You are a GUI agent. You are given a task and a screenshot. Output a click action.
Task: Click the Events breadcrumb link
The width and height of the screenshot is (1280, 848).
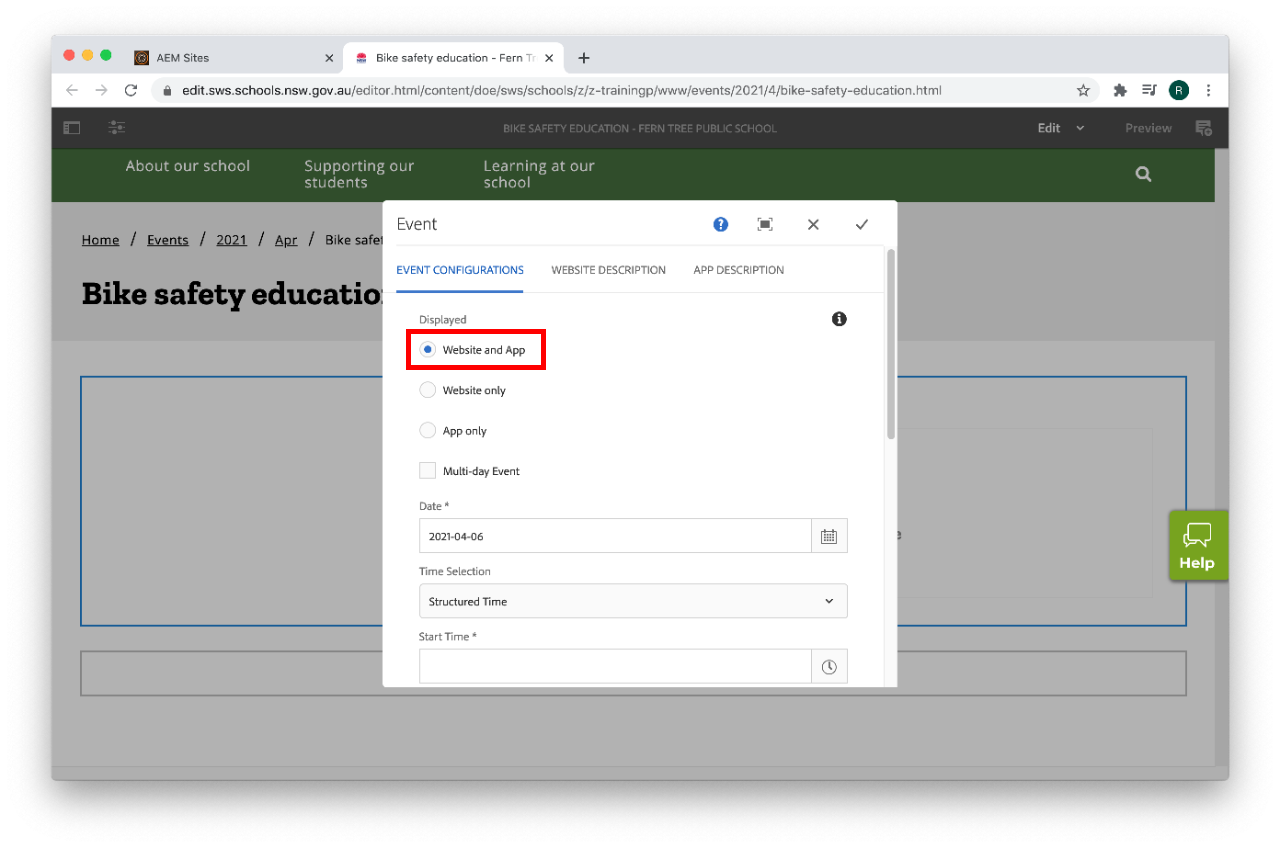pyautogui.click(x=168, y=240)
